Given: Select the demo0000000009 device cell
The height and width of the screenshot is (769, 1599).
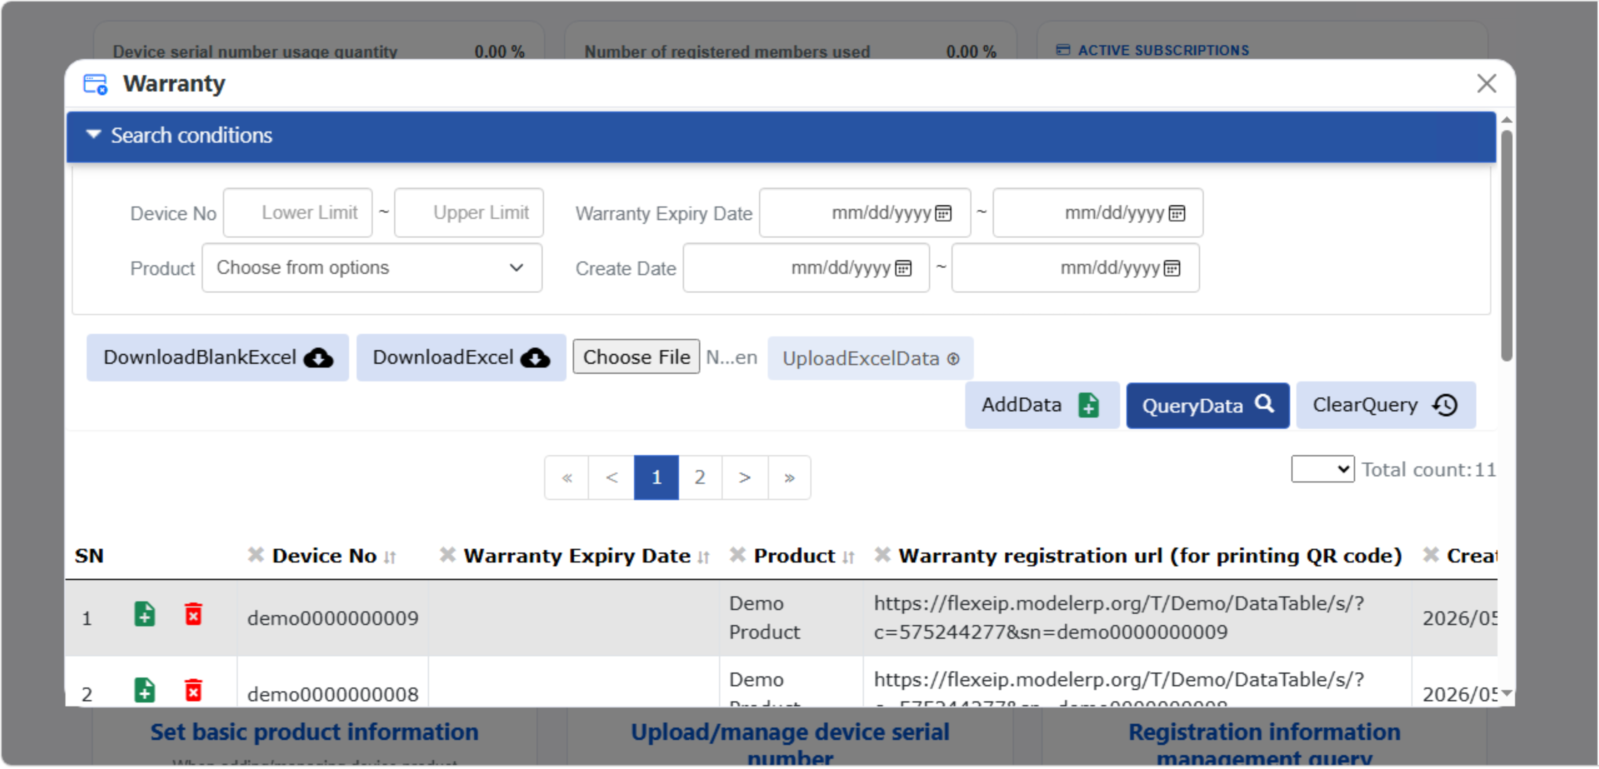Looking at the screenshot, I should (x=333, y=618).
